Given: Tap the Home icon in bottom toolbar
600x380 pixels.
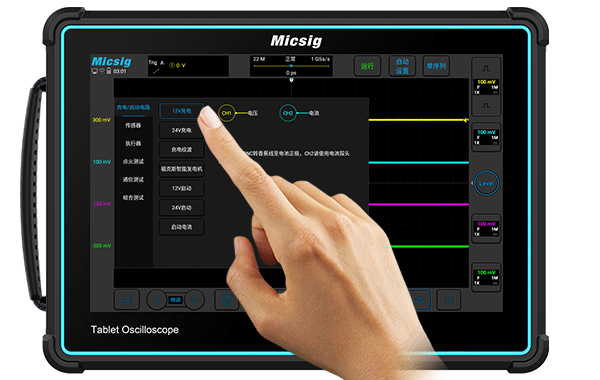Looking at the screenshot, I should 127,300.
